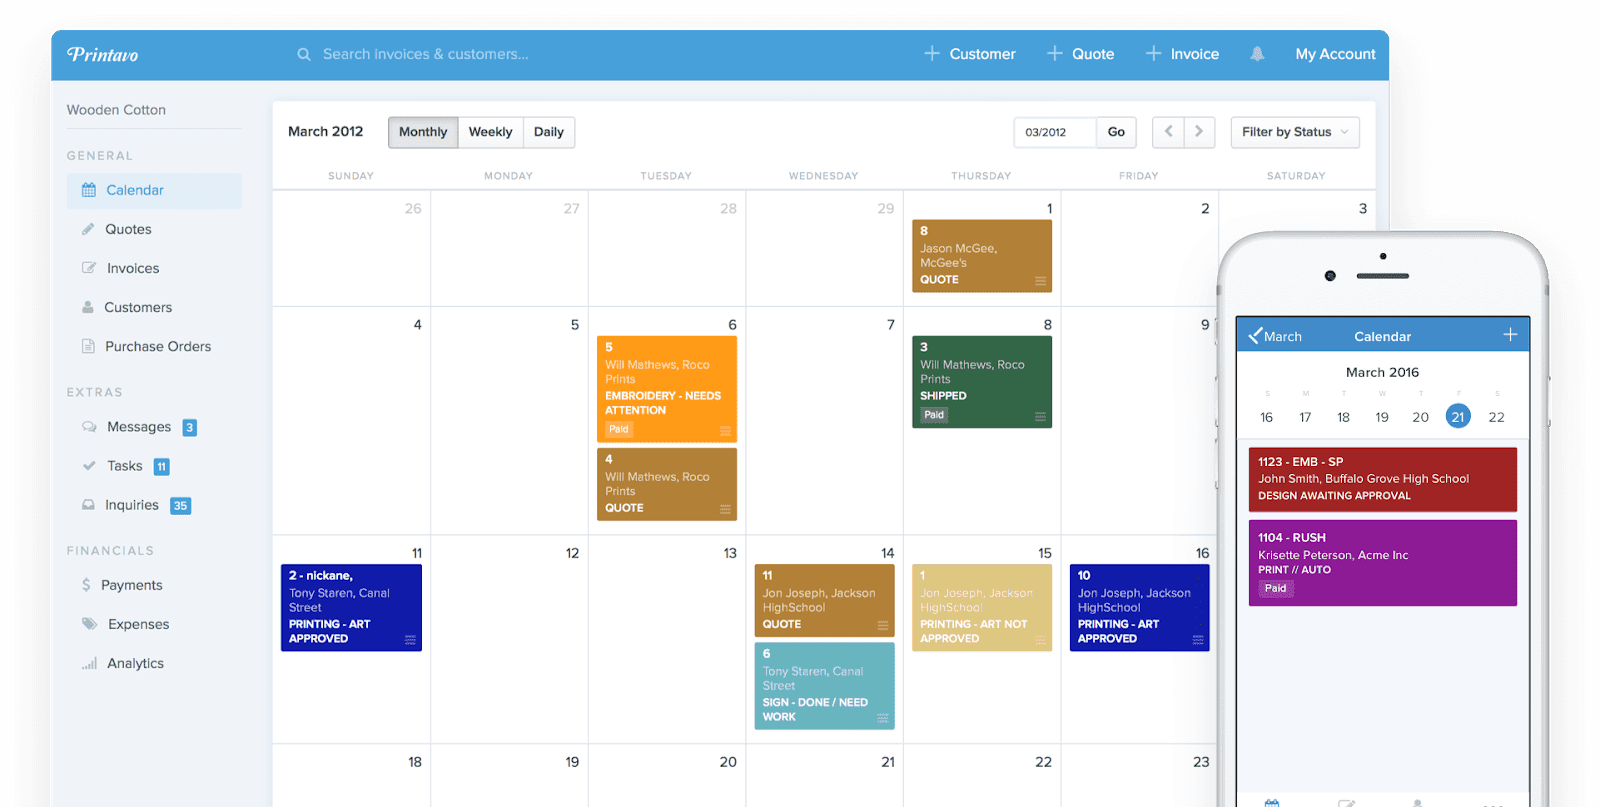
Task: Click the Analytics bar chart icon
Action: [x=90, y=663]
